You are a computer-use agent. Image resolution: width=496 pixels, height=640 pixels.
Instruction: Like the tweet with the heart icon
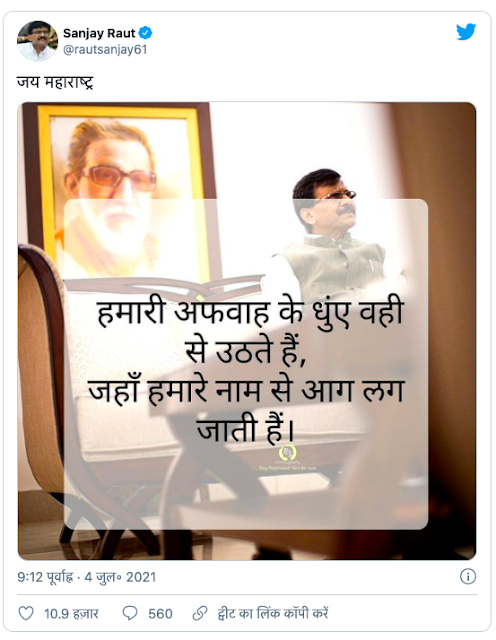click(x=26, y=613)
